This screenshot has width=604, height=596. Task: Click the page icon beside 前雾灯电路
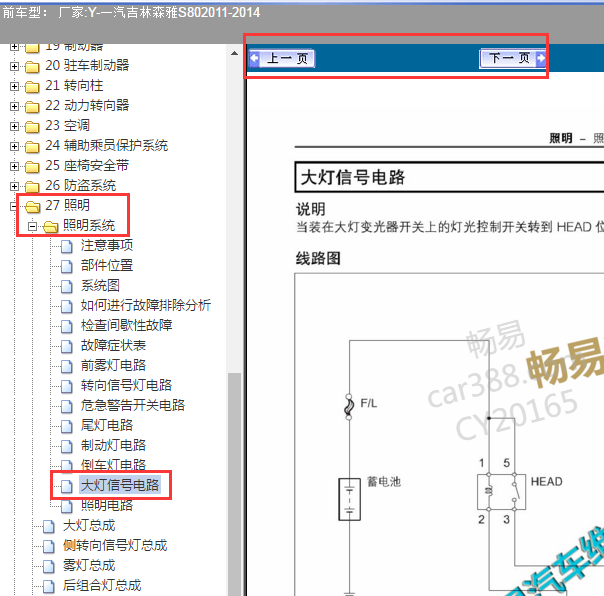67,367
